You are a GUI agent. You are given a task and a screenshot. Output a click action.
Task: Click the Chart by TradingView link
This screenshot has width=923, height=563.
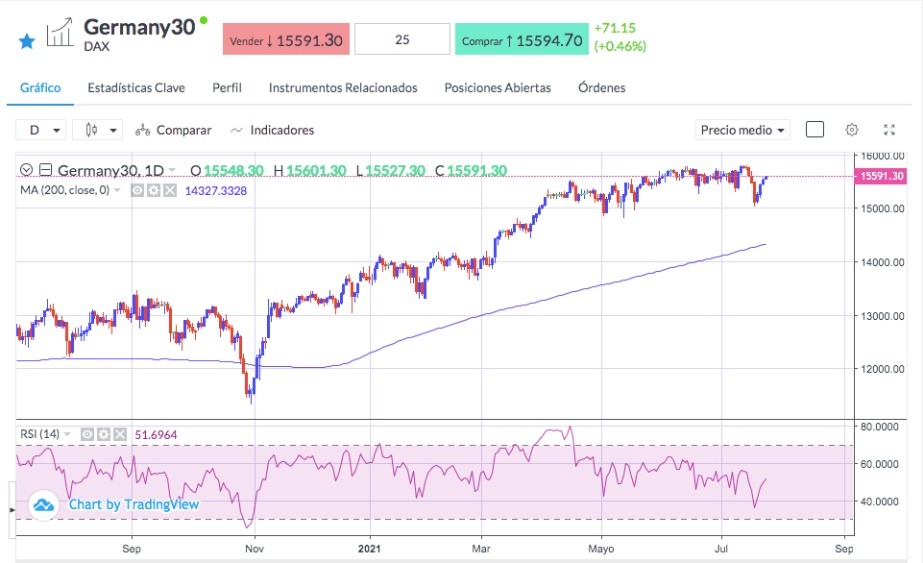134,505
